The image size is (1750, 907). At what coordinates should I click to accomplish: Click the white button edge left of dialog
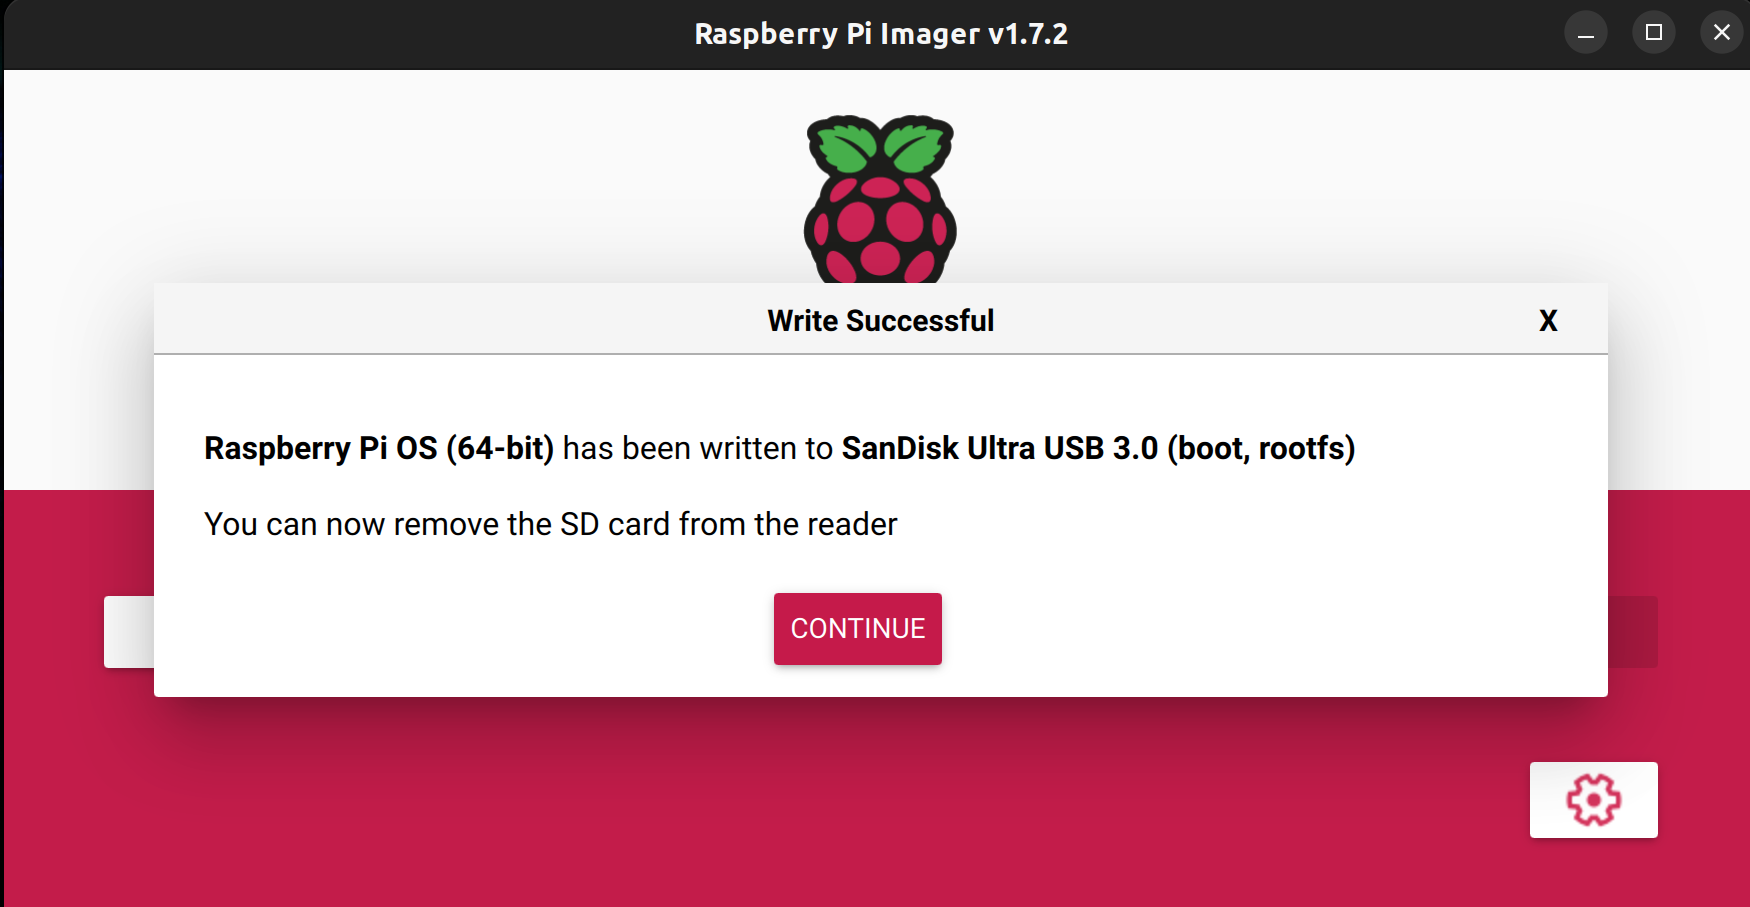(129, 632)
